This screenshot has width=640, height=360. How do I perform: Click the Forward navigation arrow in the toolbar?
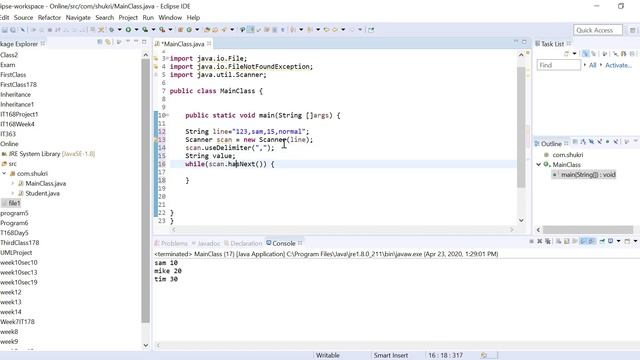click(352, 30)
